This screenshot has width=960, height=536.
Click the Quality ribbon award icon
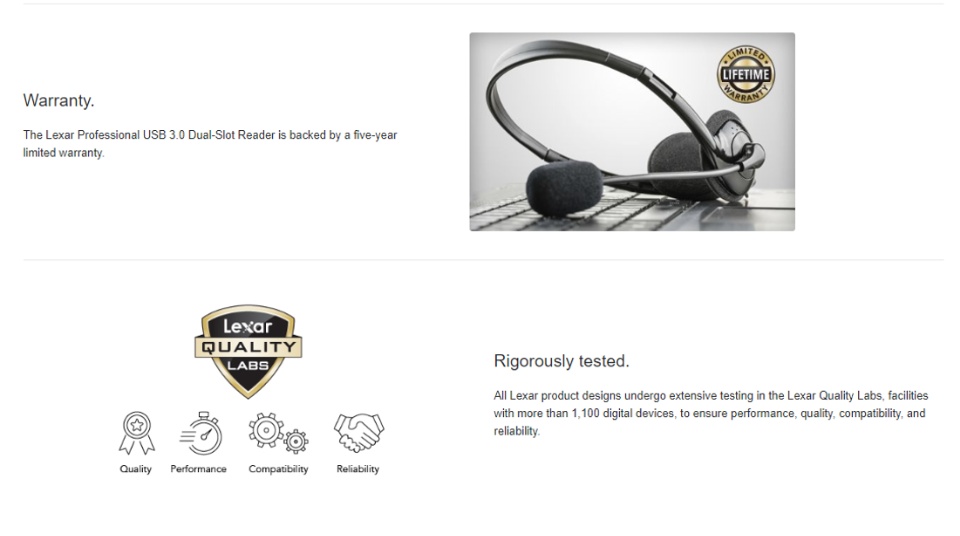click(137, 433)
